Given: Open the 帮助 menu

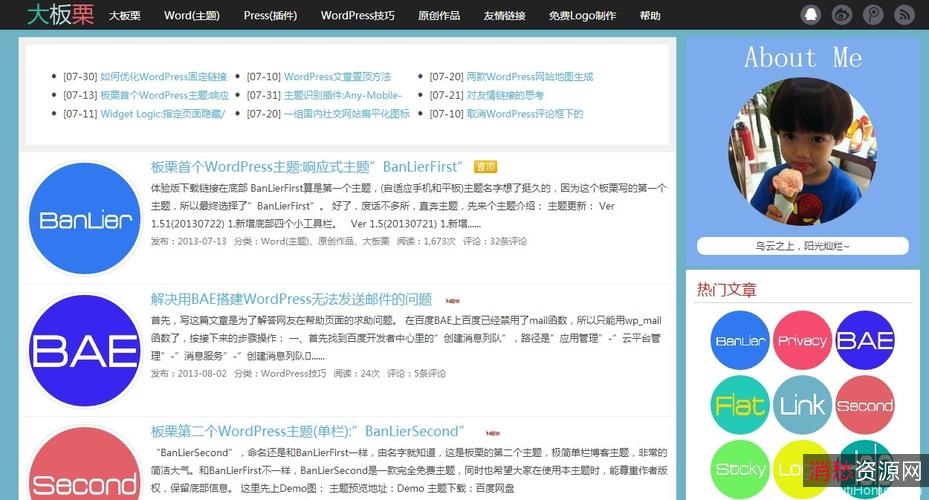Looking at the screenshot, I should 649,15.
